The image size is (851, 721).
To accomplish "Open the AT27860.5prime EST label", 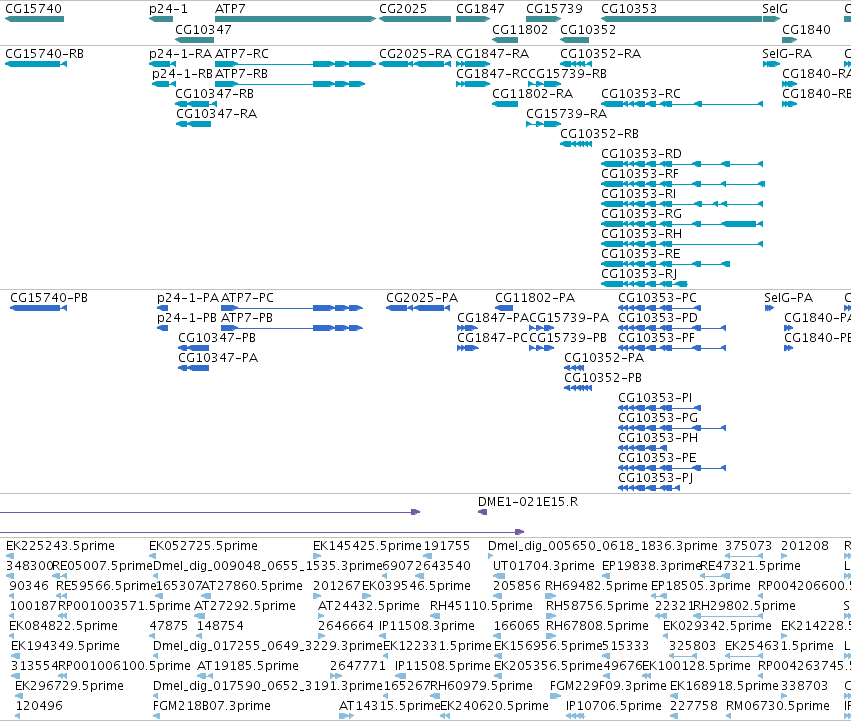I will click(251, 586).
